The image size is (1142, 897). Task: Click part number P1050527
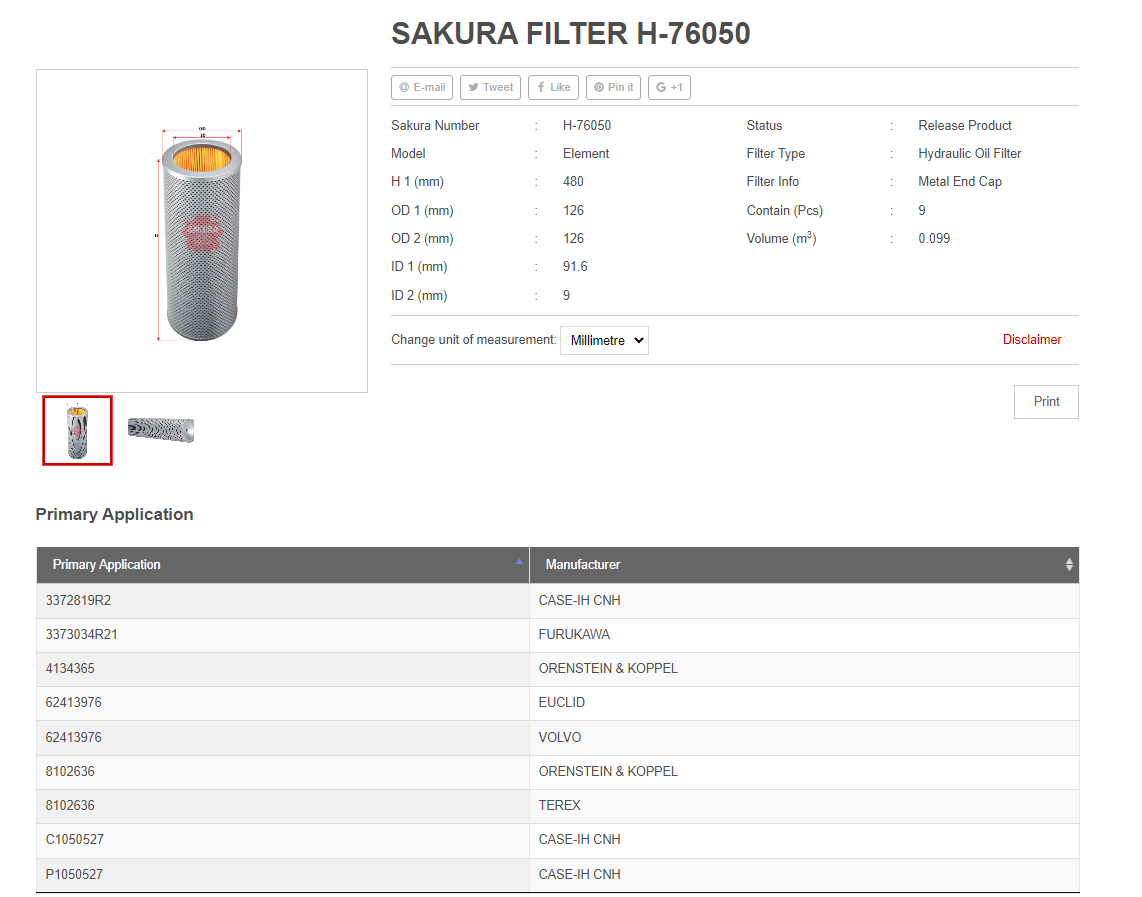[x=74, y=875]
